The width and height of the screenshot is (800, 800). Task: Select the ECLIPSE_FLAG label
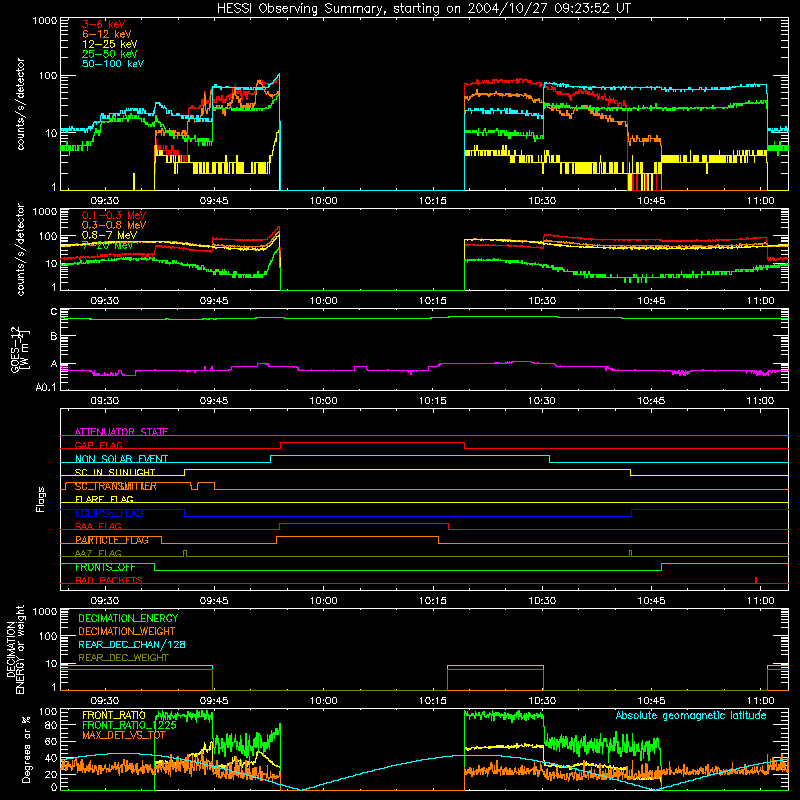click(x=109, y=513)
